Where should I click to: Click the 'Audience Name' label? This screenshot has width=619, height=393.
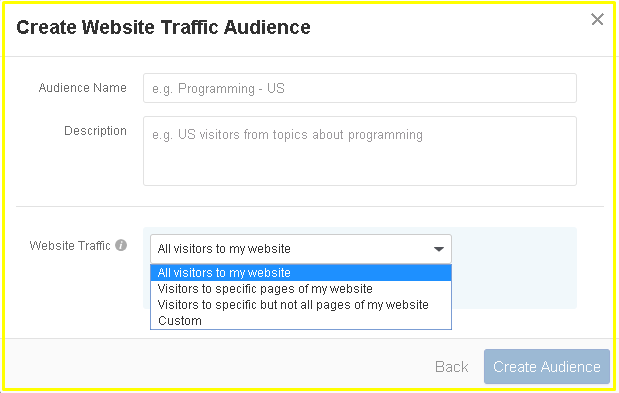pyautogui.click(x=83, y=88)
